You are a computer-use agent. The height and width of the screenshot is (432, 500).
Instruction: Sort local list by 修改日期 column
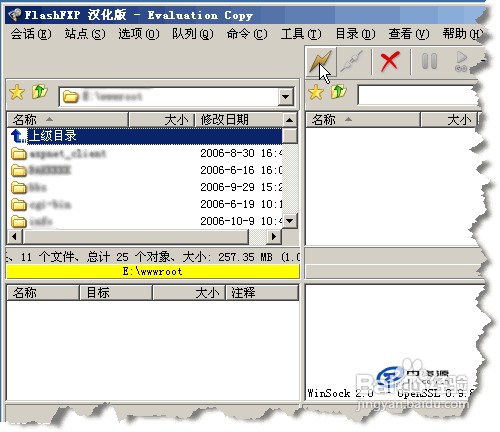(239, 120)
